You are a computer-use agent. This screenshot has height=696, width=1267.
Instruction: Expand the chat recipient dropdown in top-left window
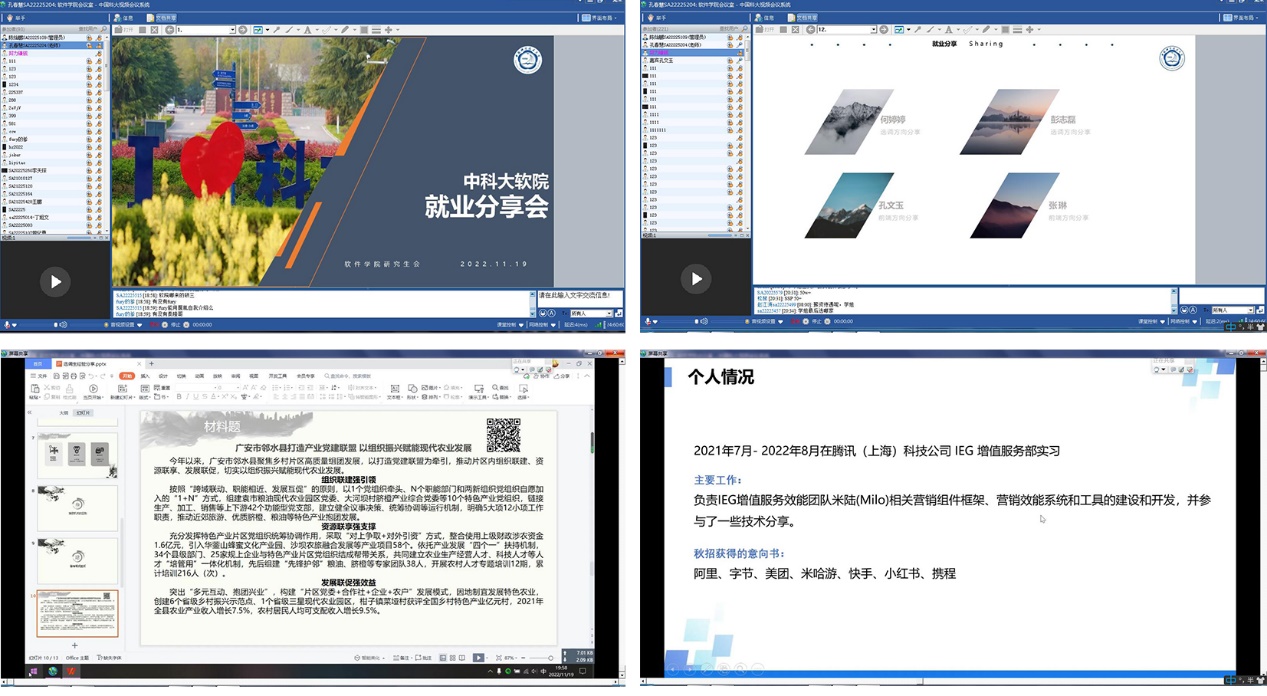click(607, 313)
